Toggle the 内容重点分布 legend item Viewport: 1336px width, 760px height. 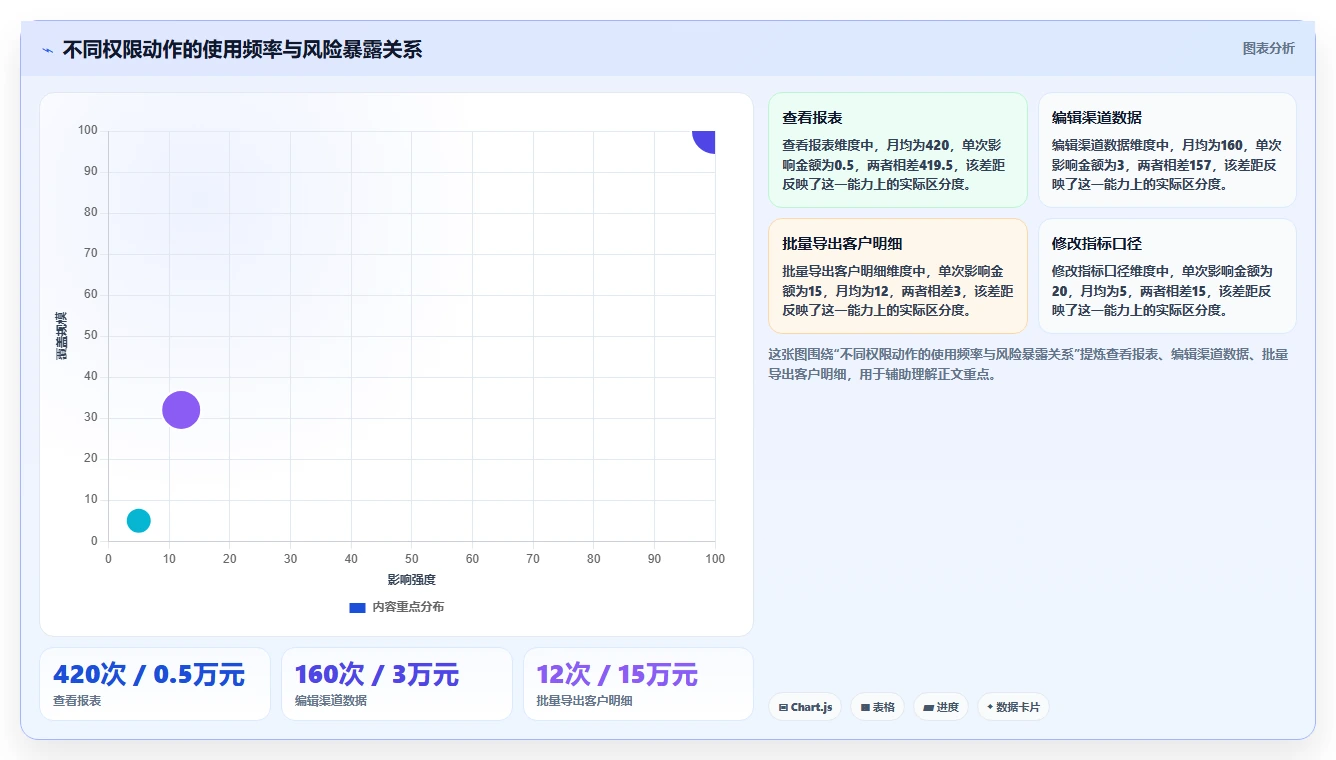[397, 607]
